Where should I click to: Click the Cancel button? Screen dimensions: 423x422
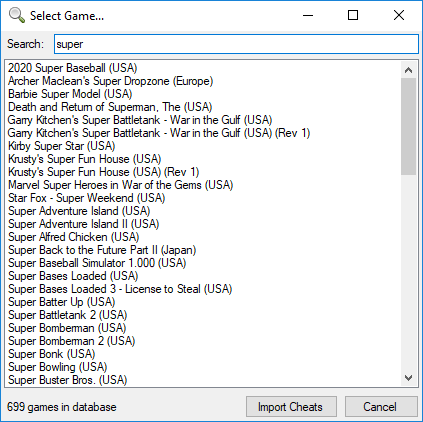381,407
